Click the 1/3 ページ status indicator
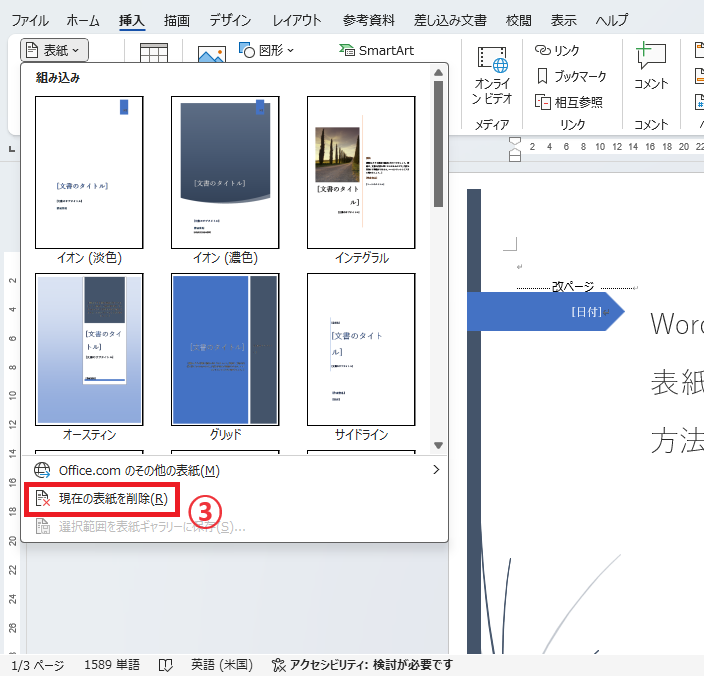The width and height of the screenshot is (704, 676). [38, 665]
